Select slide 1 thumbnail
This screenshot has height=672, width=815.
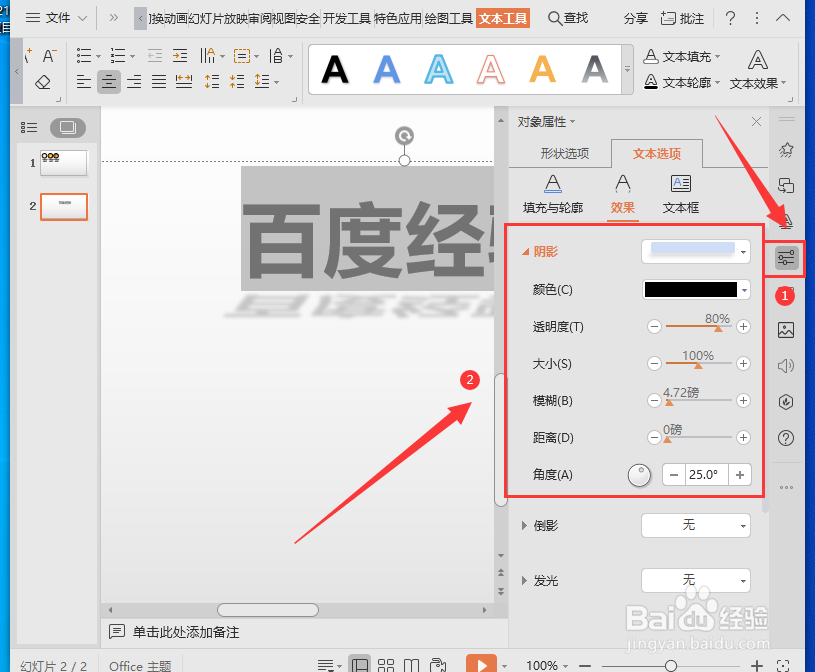click(64, 163)
